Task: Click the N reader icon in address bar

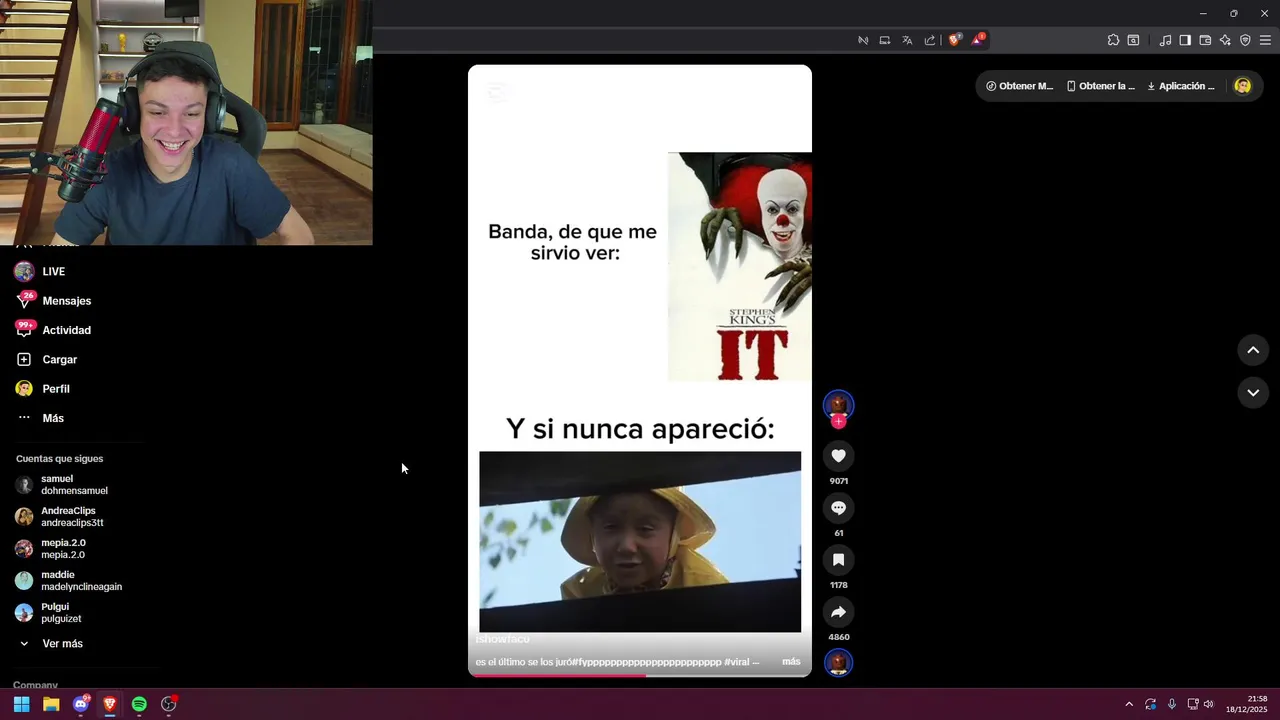Action: pyautogui.click(x=863, y=40)
